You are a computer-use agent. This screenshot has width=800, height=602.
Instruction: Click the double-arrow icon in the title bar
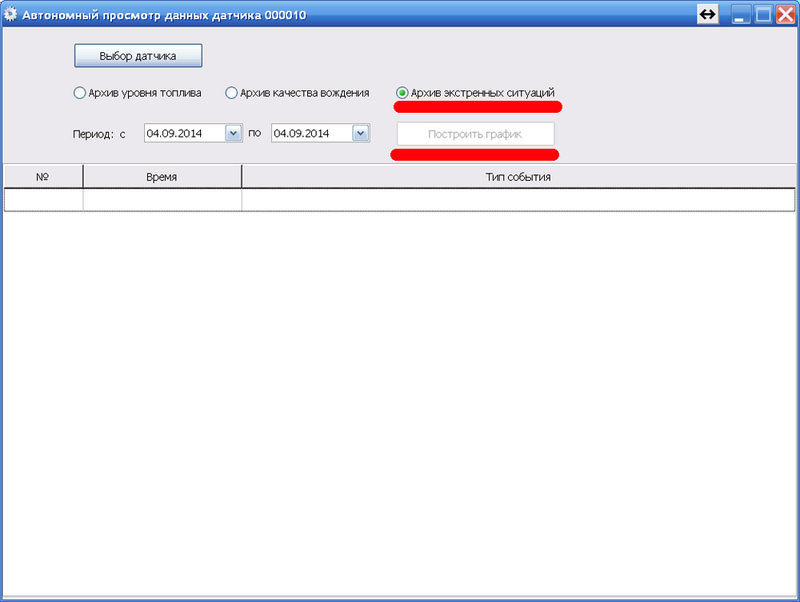coord(708,14)
